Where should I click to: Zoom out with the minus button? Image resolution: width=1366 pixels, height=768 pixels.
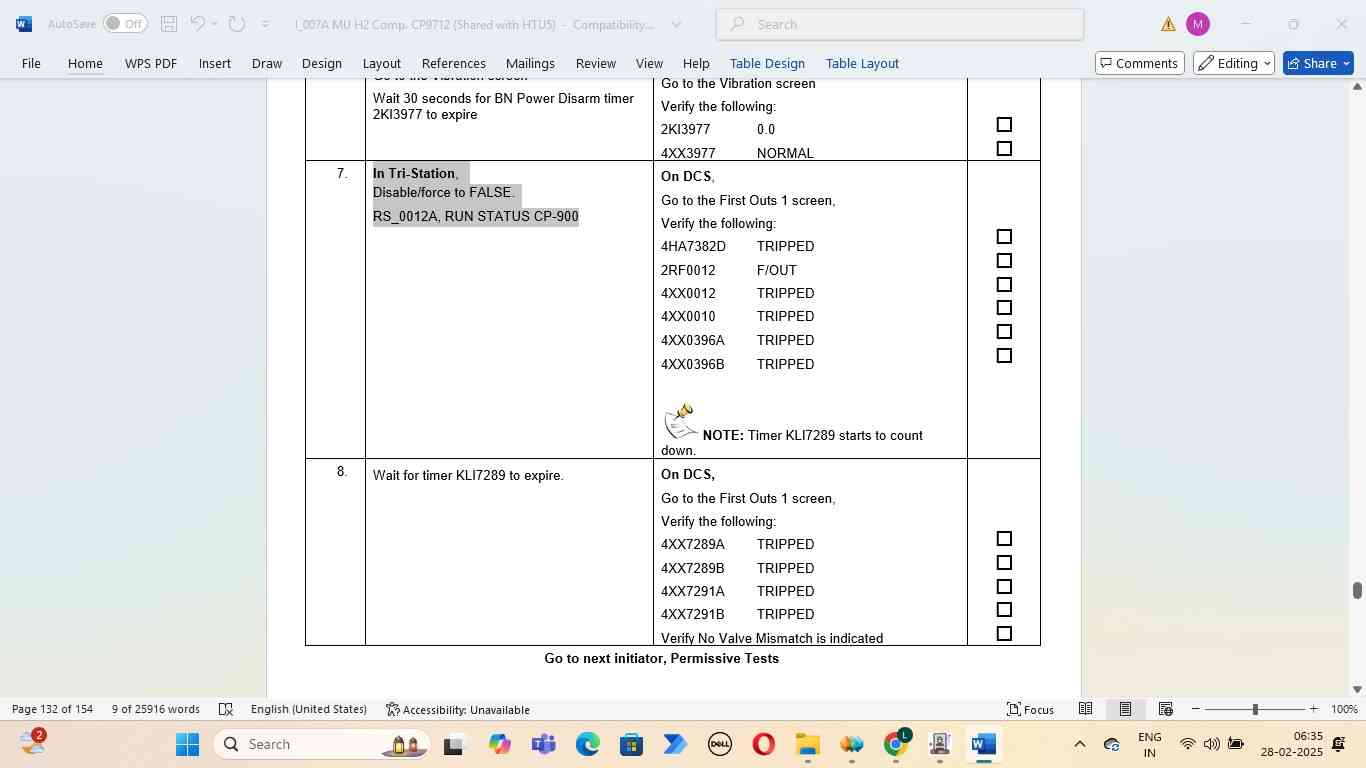click(1196, 709)
